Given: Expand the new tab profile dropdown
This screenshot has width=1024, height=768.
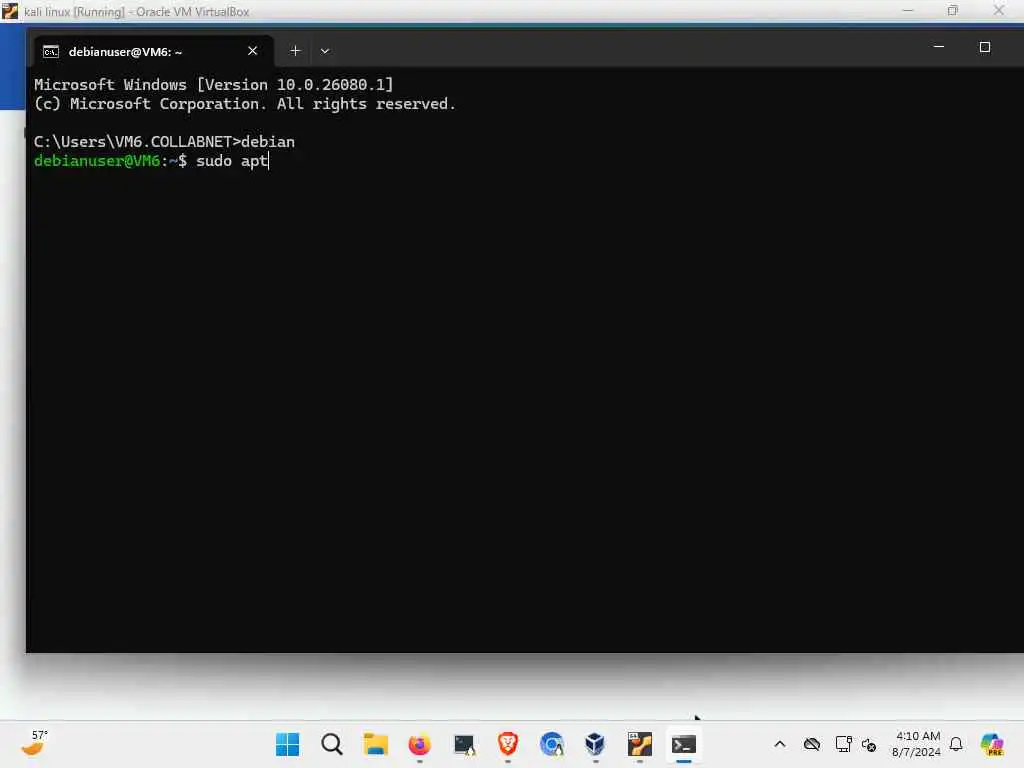Looking at the screenshot, I should [325, 51].
